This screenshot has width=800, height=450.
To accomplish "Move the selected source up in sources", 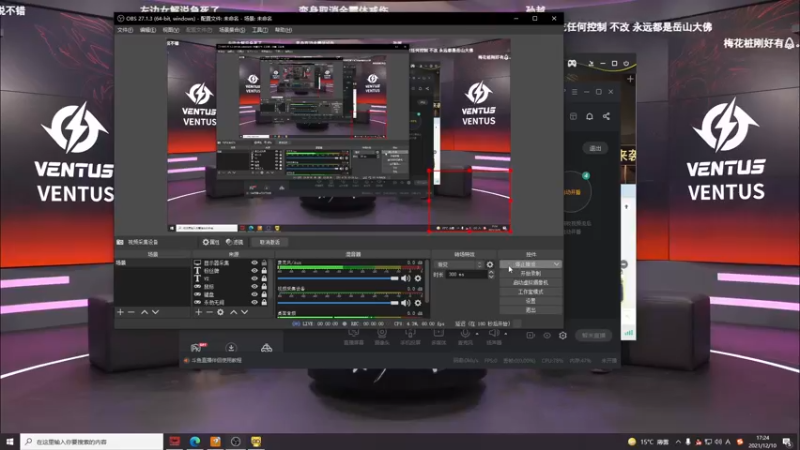I will click(234, 312).
